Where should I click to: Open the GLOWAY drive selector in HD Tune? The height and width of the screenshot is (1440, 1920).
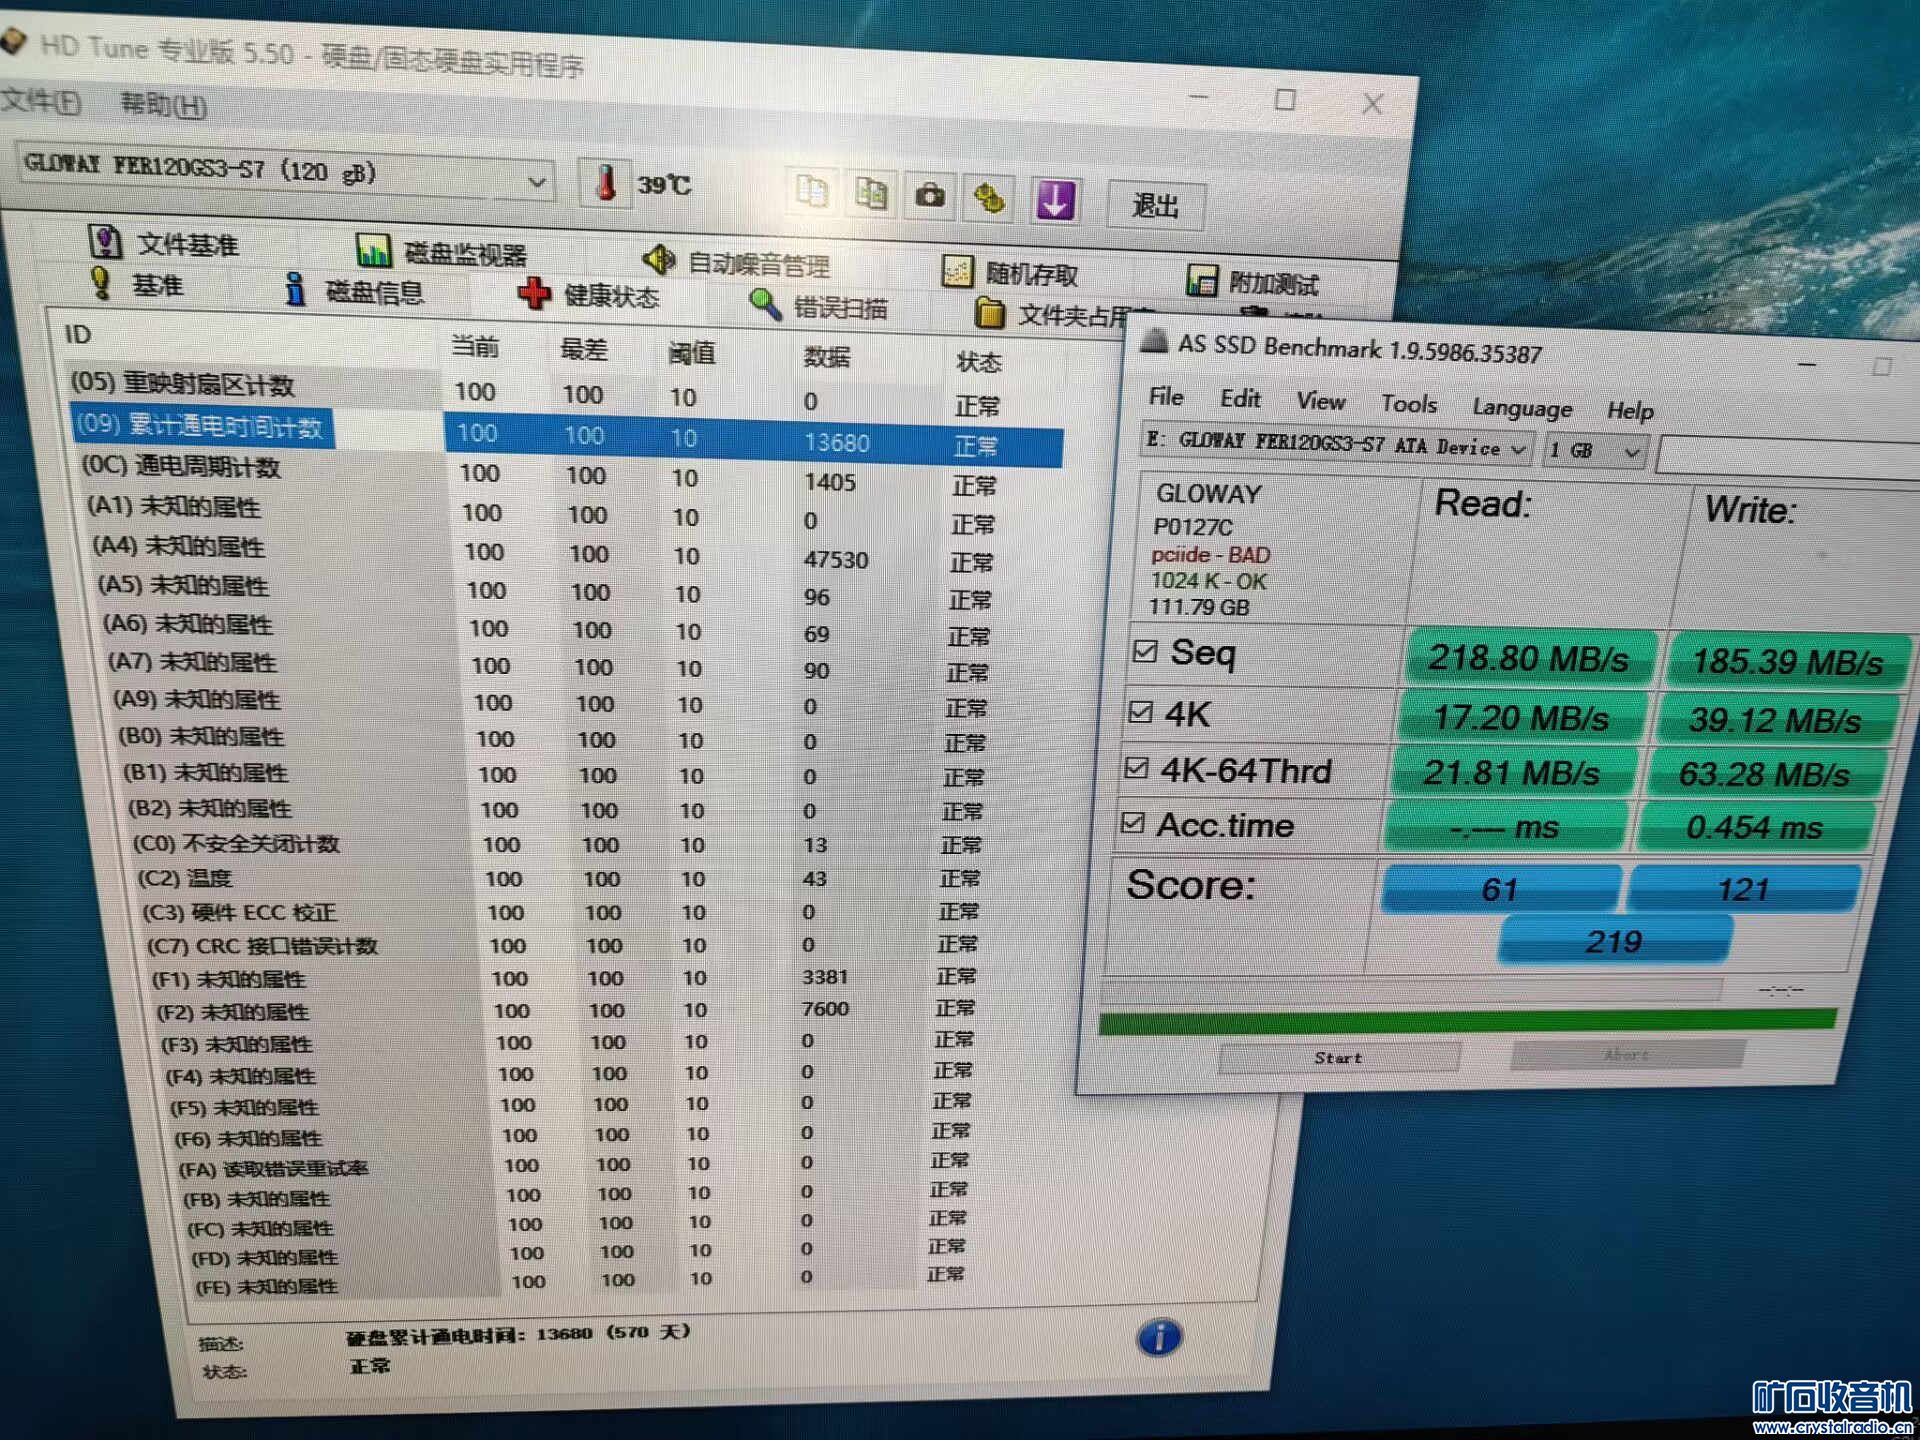point(536,182)
